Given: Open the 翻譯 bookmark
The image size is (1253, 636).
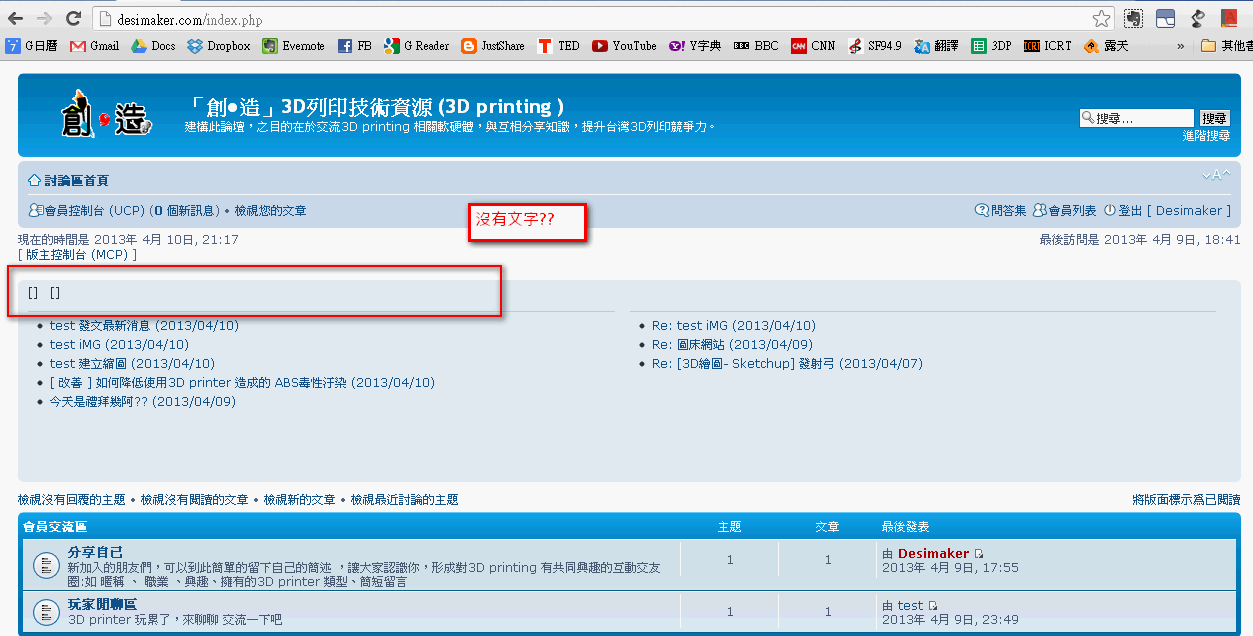Looking at the screenshot, I should click(937, 46).
